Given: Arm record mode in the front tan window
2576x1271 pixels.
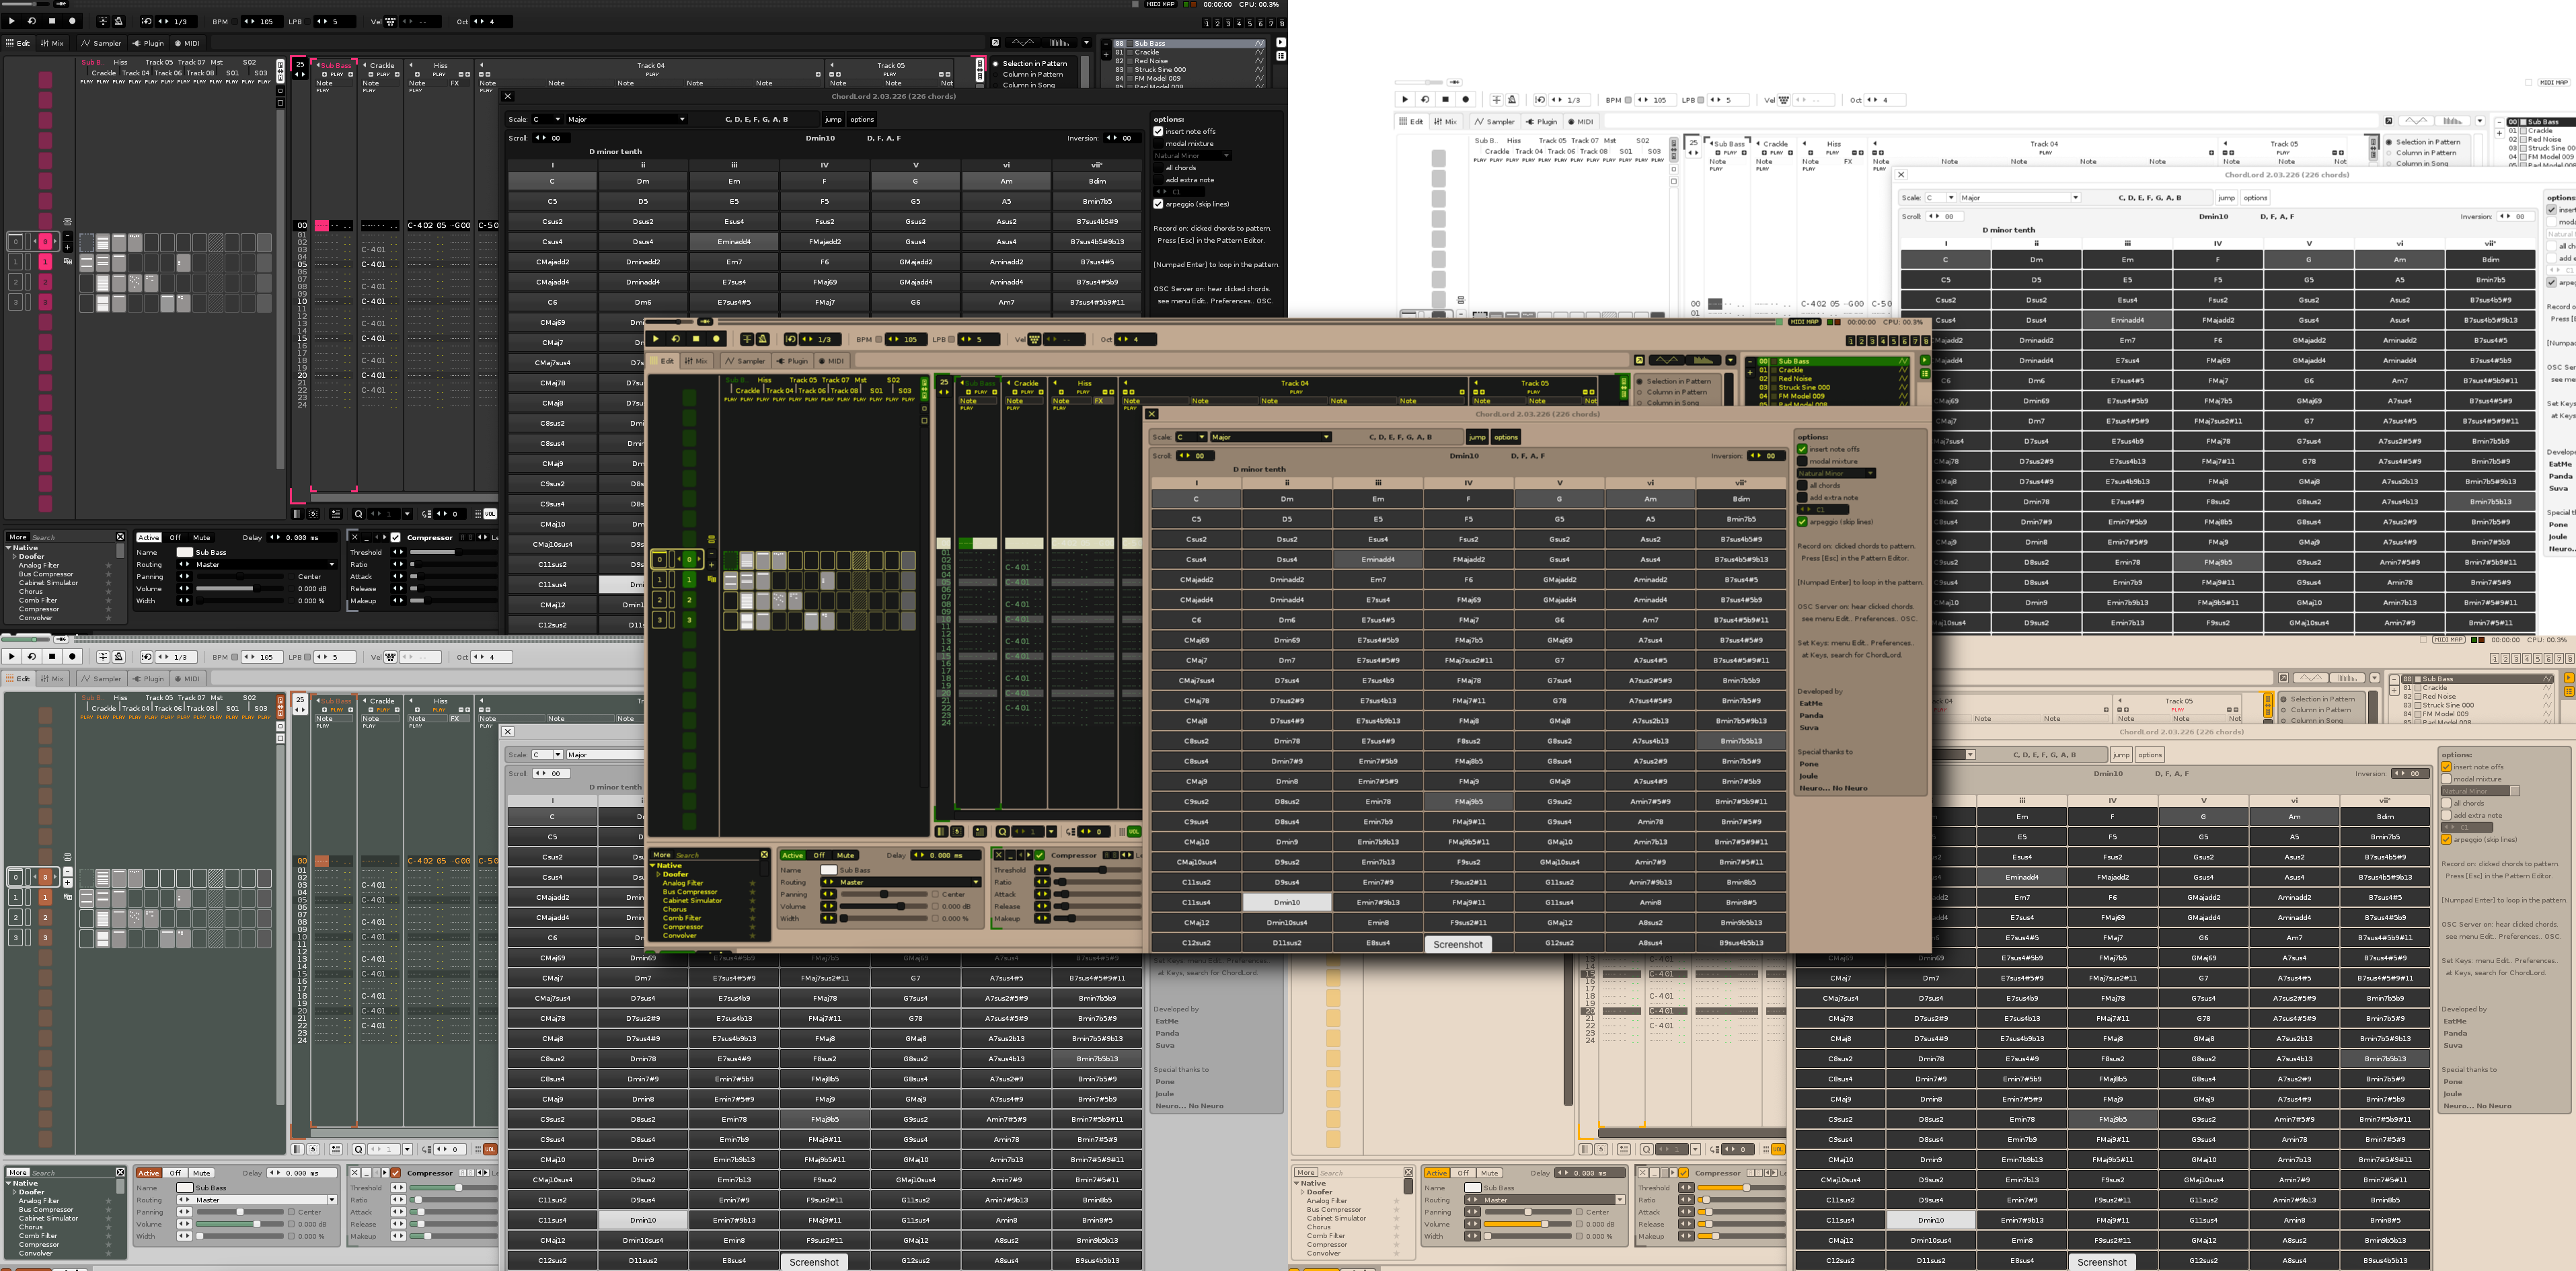Looking at the screenshot, I should [x=716, y=339].
